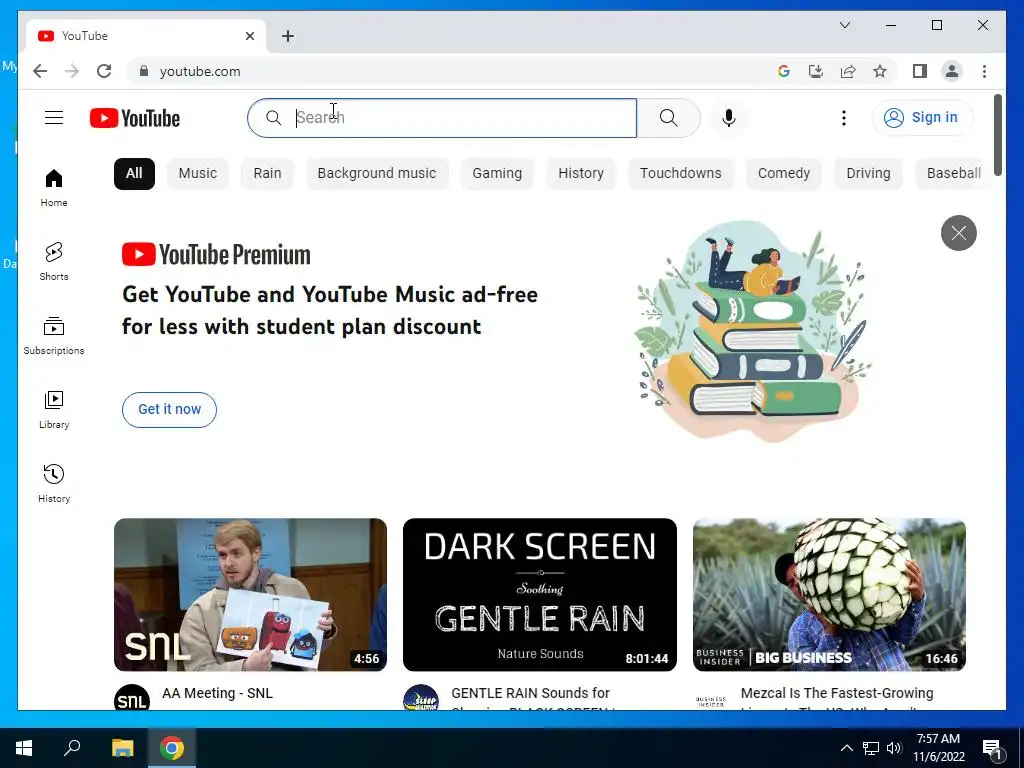The image size is (1024, 768).
Task: Open Chrome's three-dot menu
Action: pyautogui.click(x=984, y=71)
